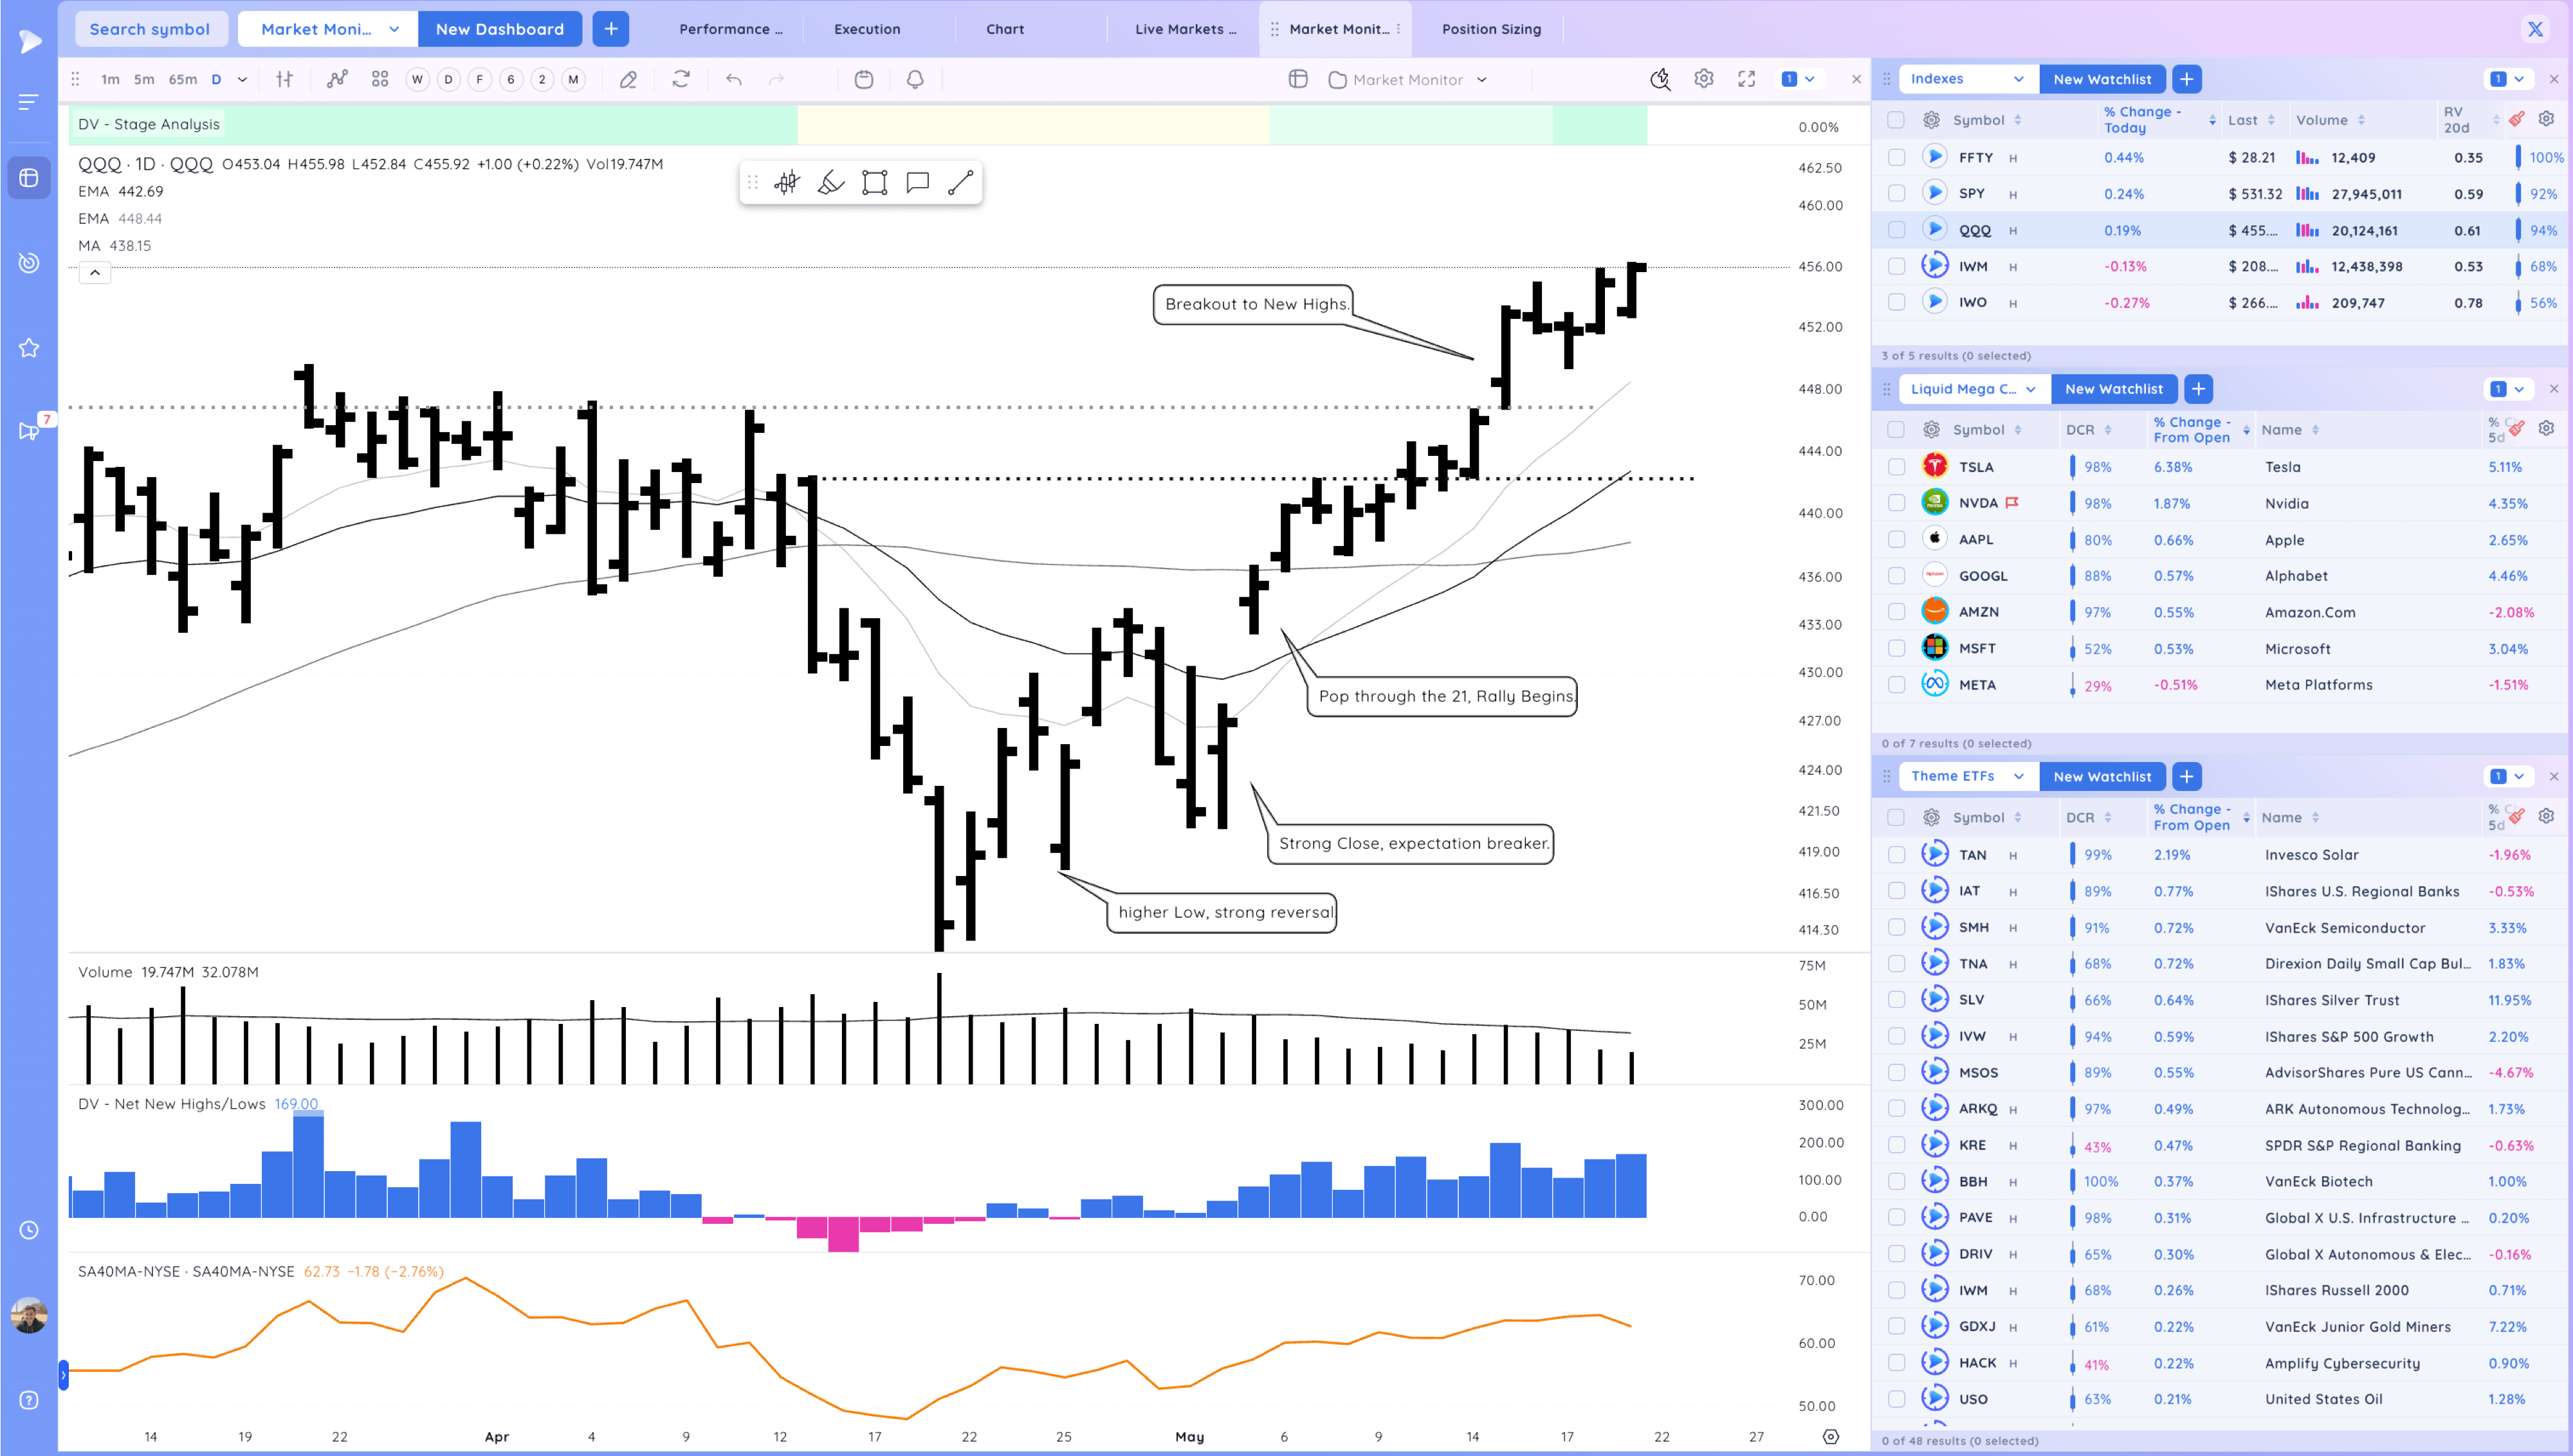Image resolution: width=2573 pixels, height=1456 pixels.
Task: Open the timeframe dropdown arrow after D
Action: click(x=242, y=79)
